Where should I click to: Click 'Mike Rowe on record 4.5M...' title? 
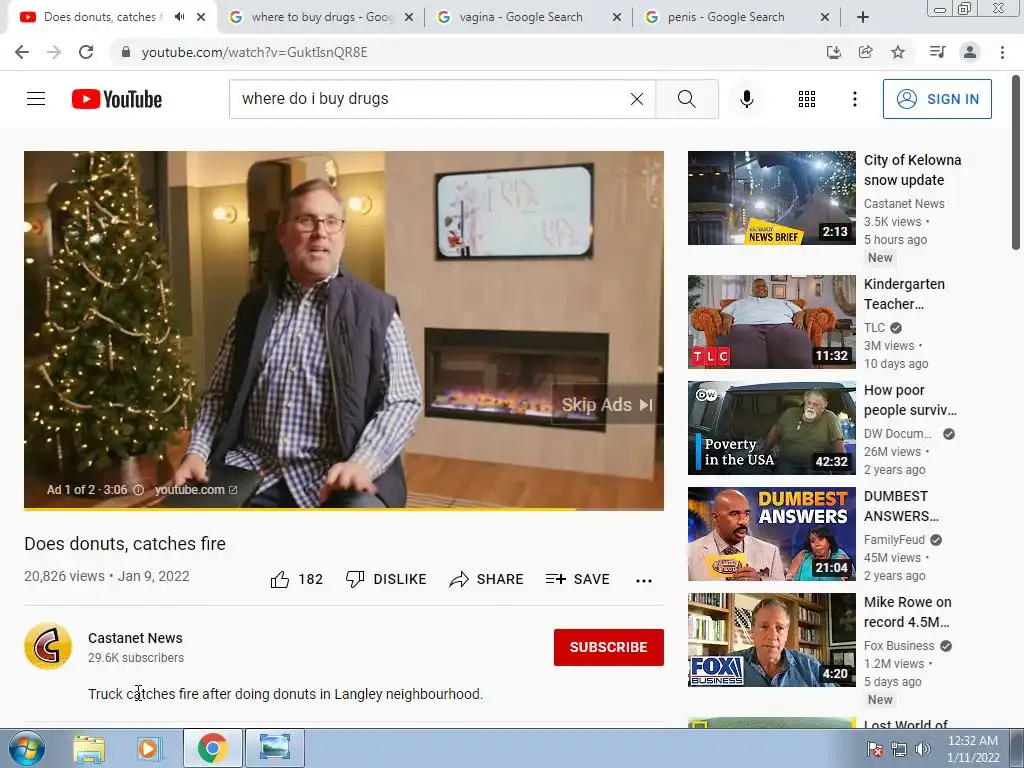coord(907,612)
